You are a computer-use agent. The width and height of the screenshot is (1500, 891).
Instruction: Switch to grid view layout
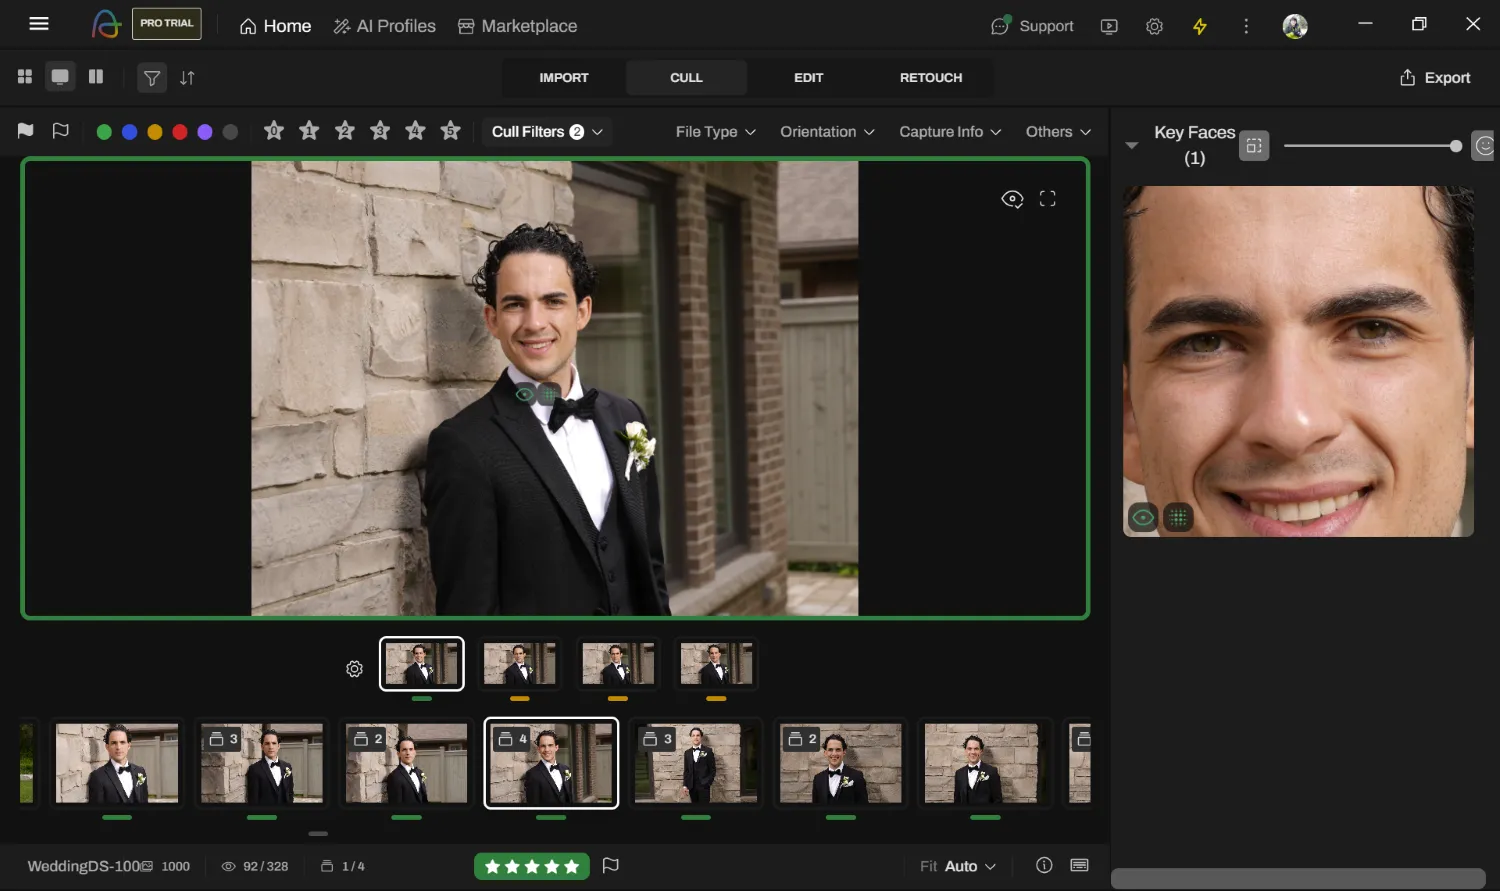pyautogui.click(x=24, y=76)
